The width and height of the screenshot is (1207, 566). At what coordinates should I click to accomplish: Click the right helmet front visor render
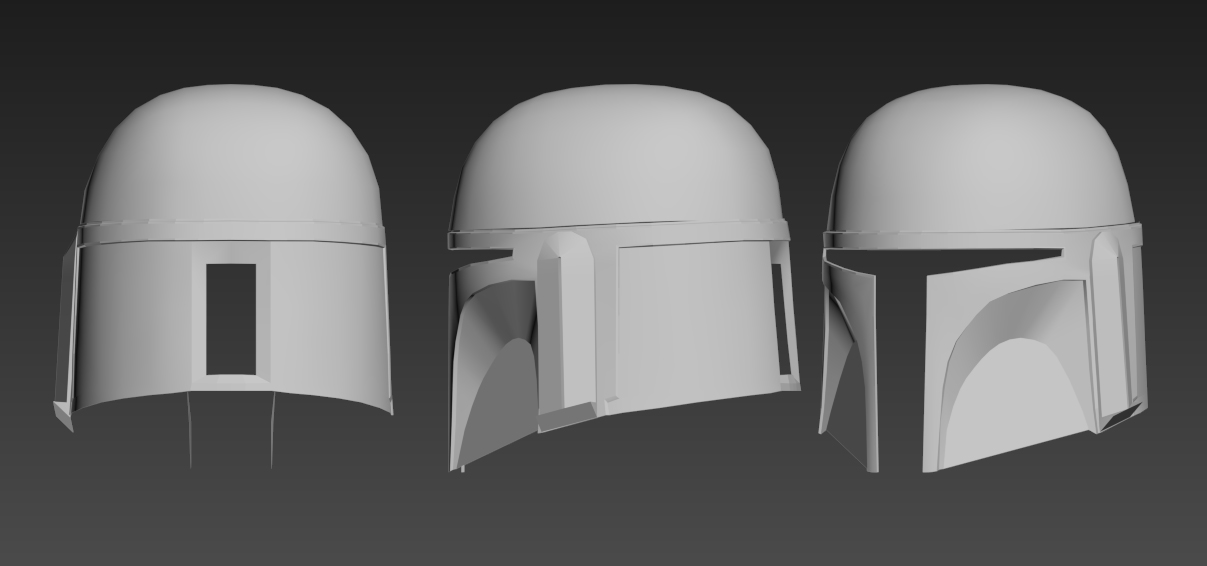tap(984, 278)
